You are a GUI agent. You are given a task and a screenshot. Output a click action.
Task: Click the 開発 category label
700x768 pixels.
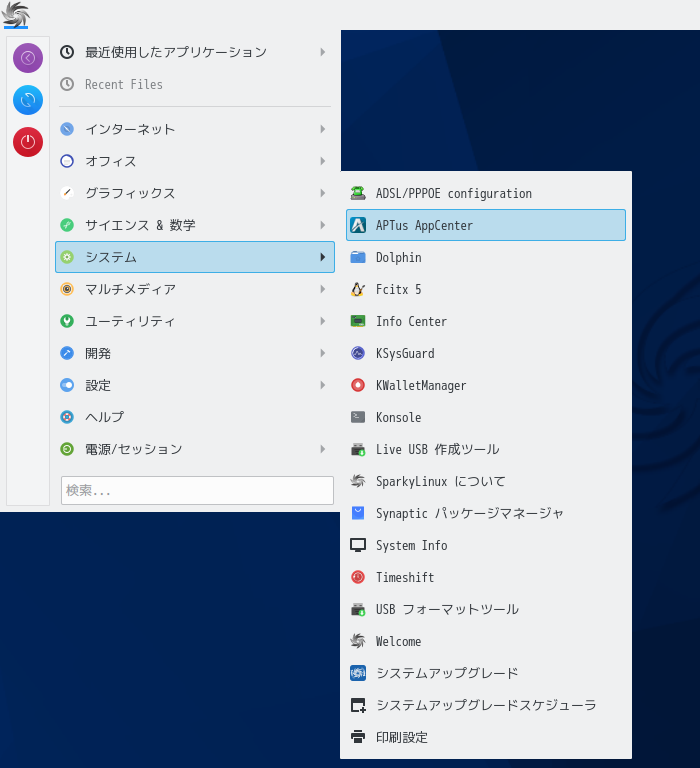[98, 353]
